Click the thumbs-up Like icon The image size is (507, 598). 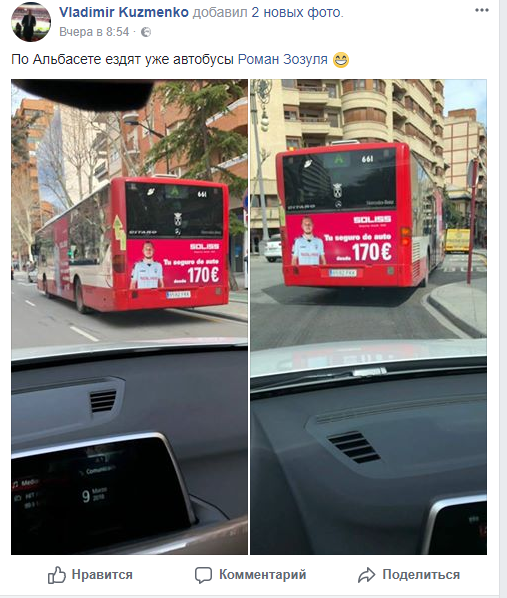tap(56, 575)
